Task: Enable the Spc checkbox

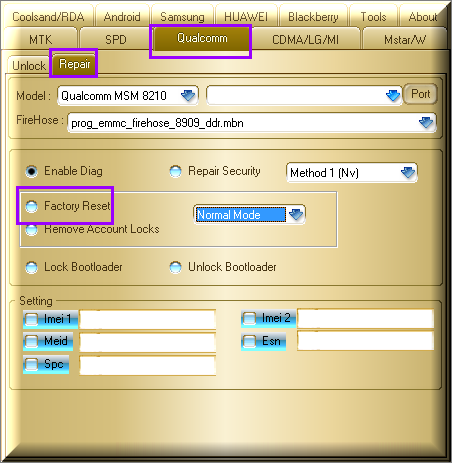Action: pyautogui.click(x=32, y=364)
